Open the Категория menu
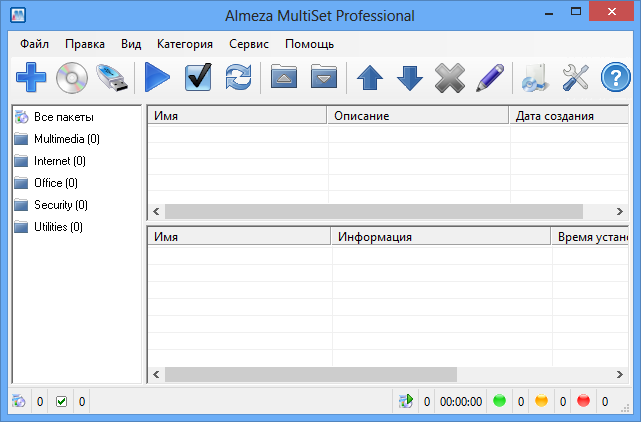This screenshot has width=641, height=422. (185, 44)
